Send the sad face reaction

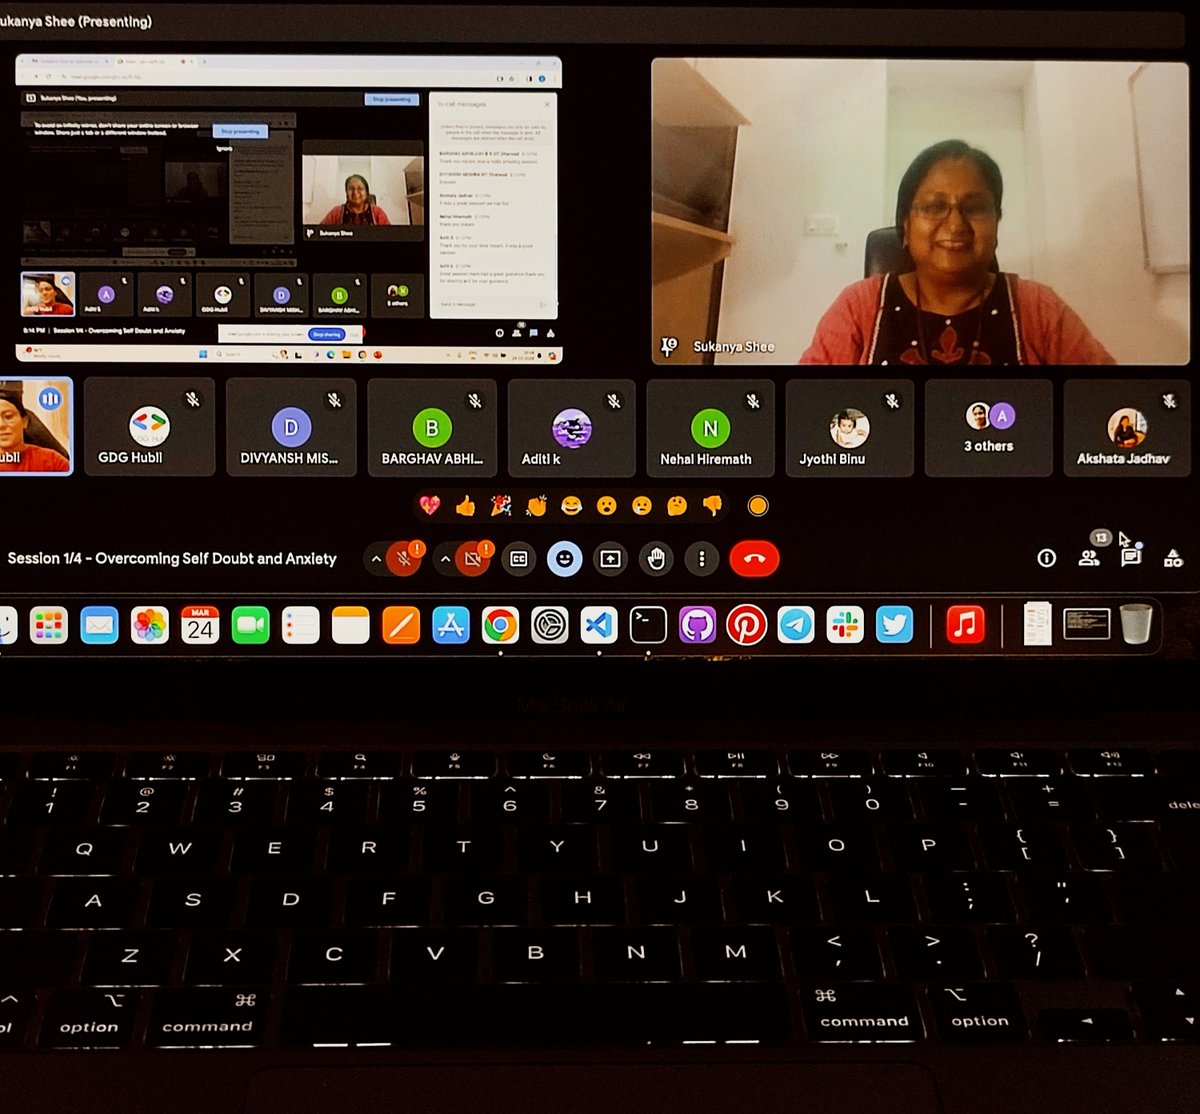642,506
